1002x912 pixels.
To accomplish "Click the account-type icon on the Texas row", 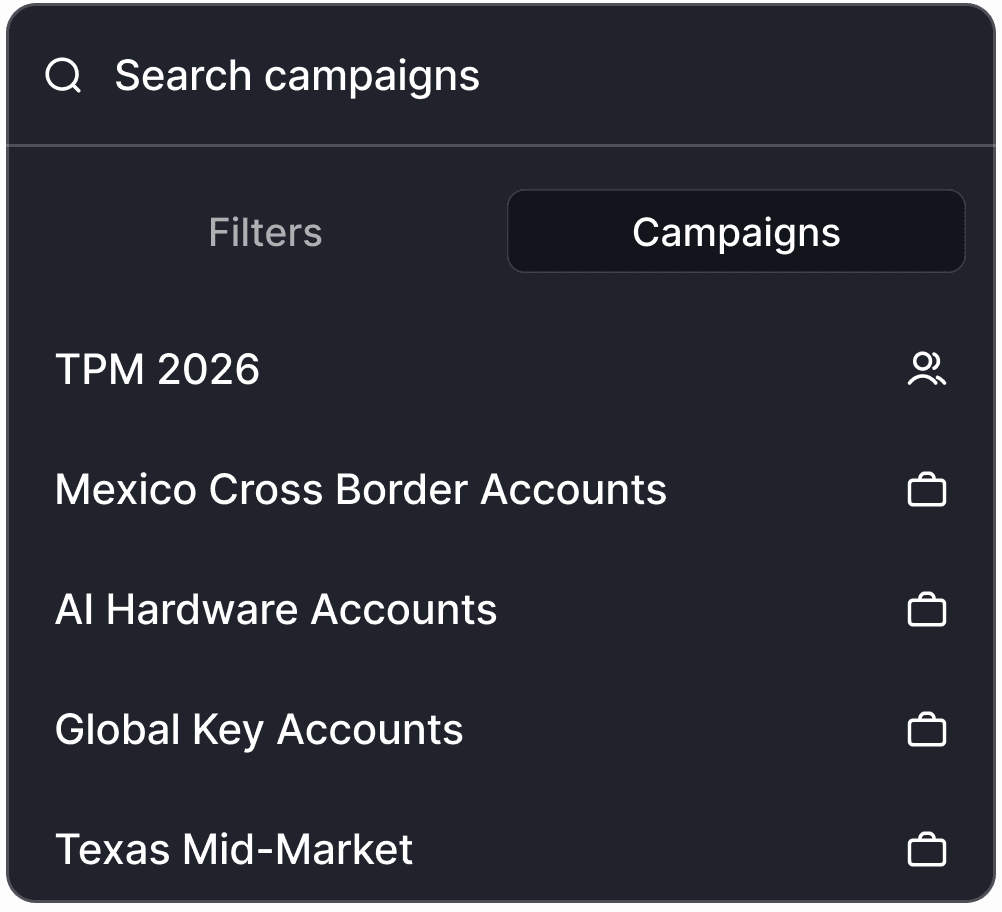I will [927, 849].
